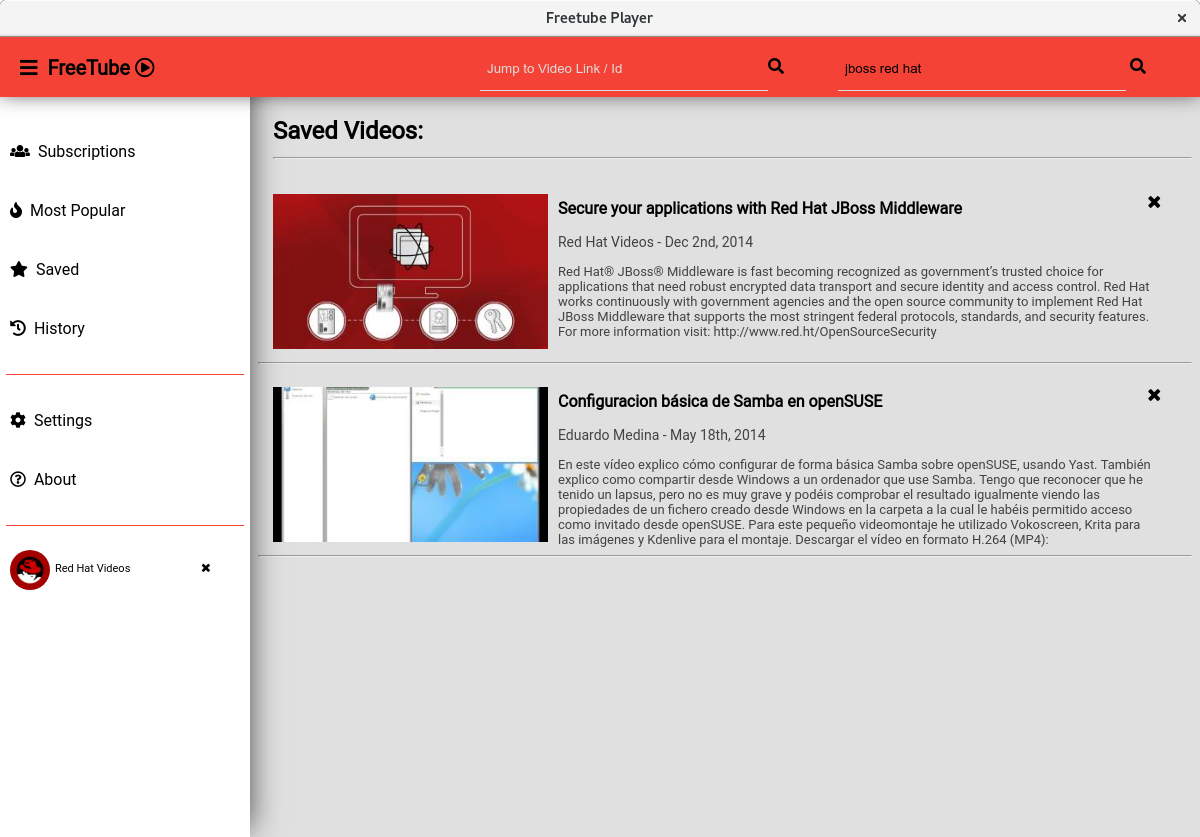The image size is (1200, 837).
Task: Toggle the hamburger sidebar menu
Action: tap(29, 68)
